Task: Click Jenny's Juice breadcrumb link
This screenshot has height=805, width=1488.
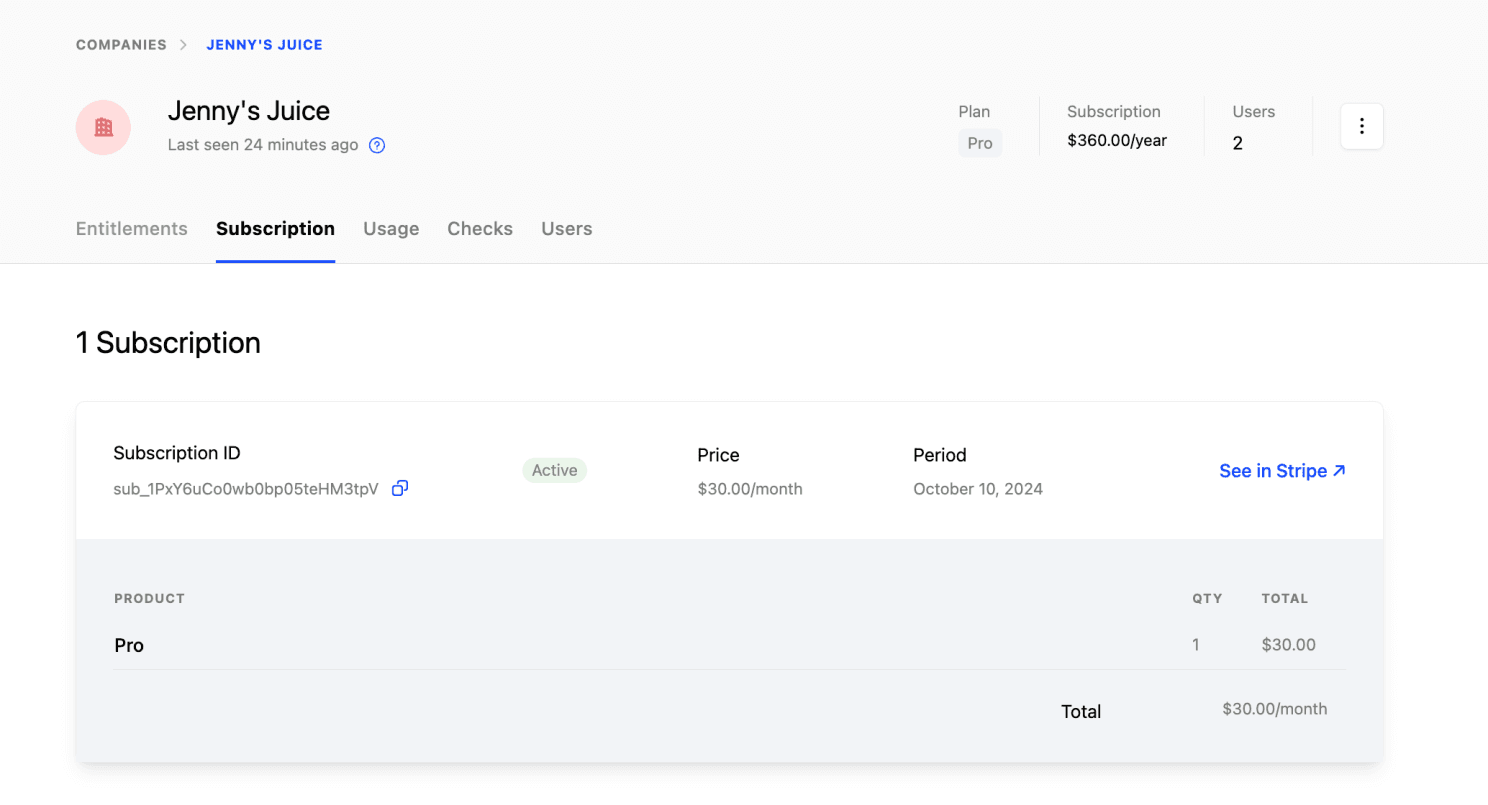Action: tap(264, 45)
